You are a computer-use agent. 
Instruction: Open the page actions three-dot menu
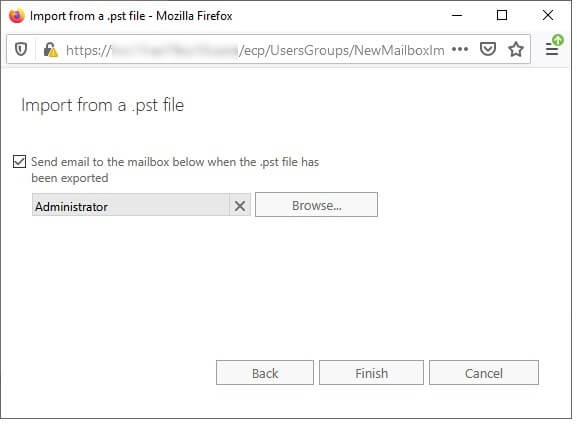[460, 49]
